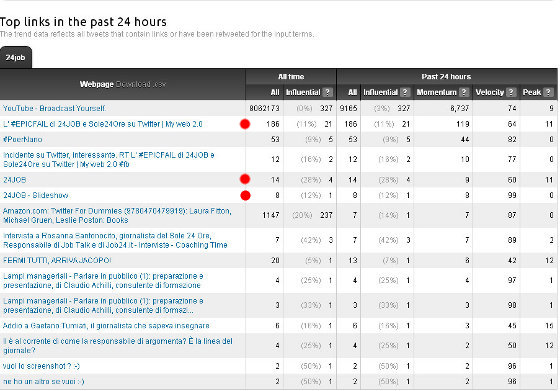Click the Momentum column header
The height and width of the screenshot is (391, 560).
(x=436, y=92)
